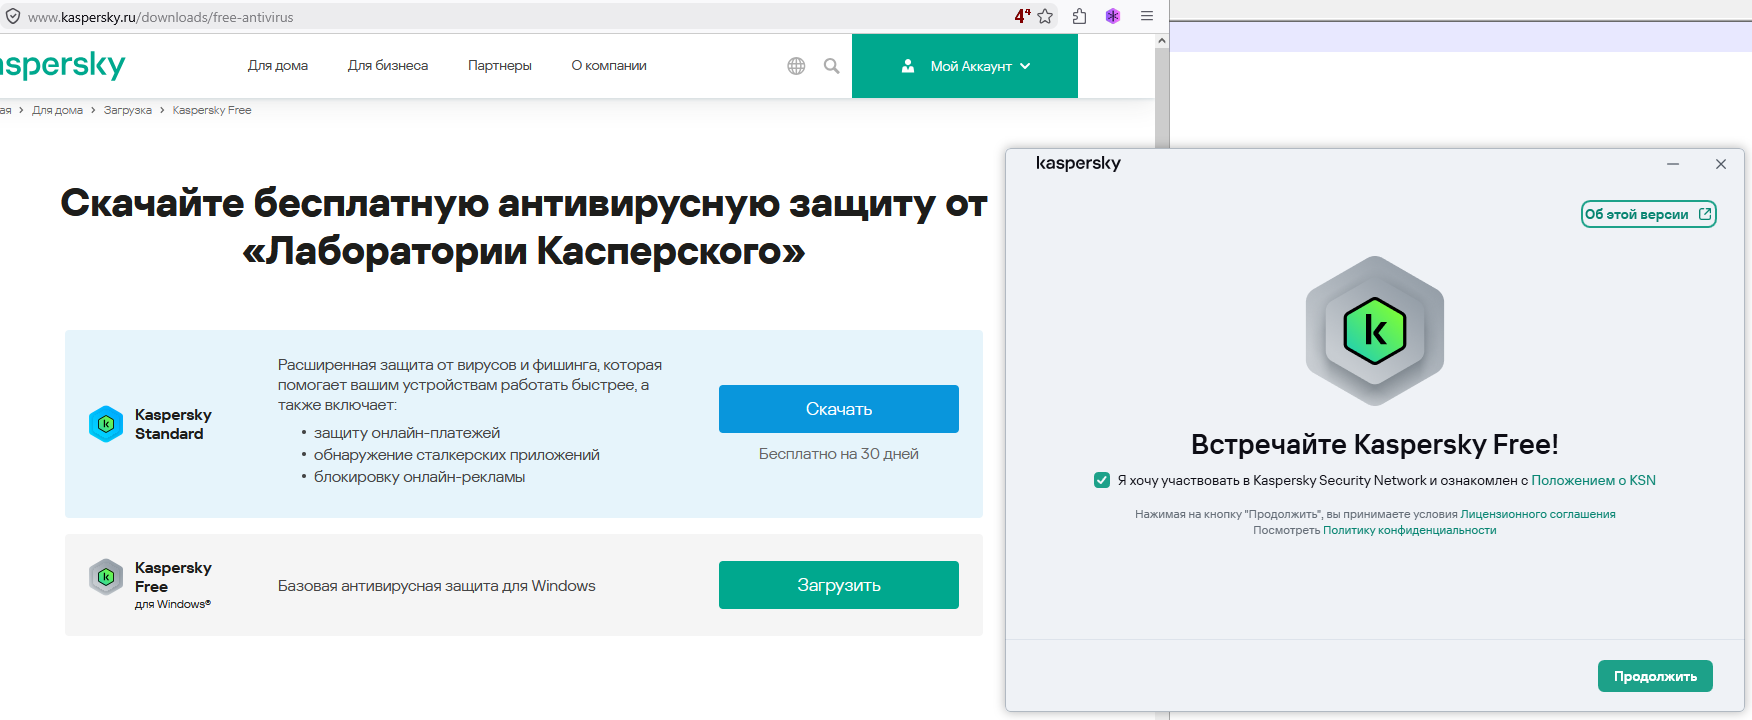Bookmark this page with the star icon
1752x720 pixels.
1045,16
